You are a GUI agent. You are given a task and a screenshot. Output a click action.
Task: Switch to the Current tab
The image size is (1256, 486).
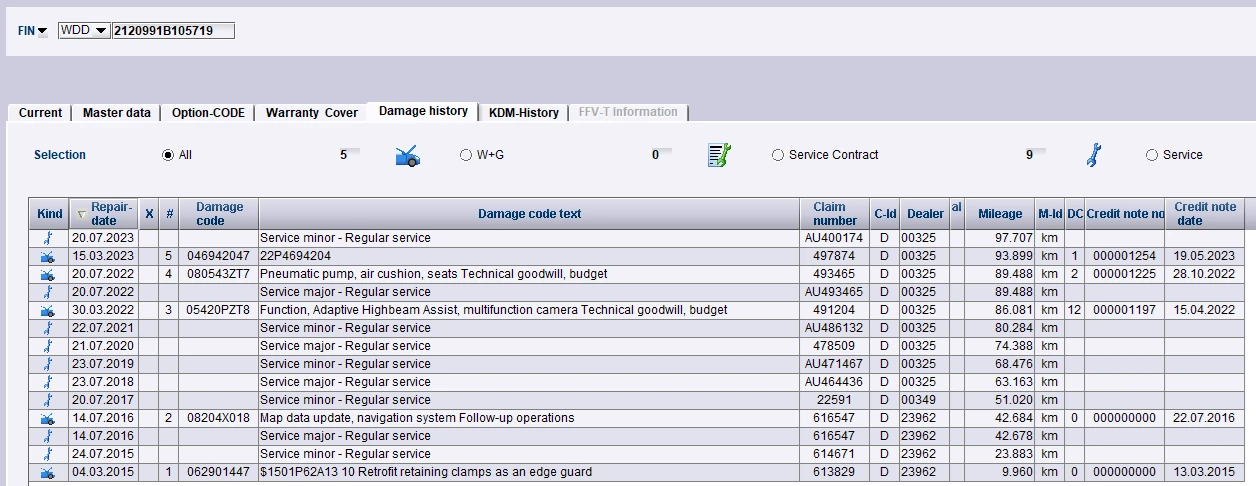[x=40, y=113]
